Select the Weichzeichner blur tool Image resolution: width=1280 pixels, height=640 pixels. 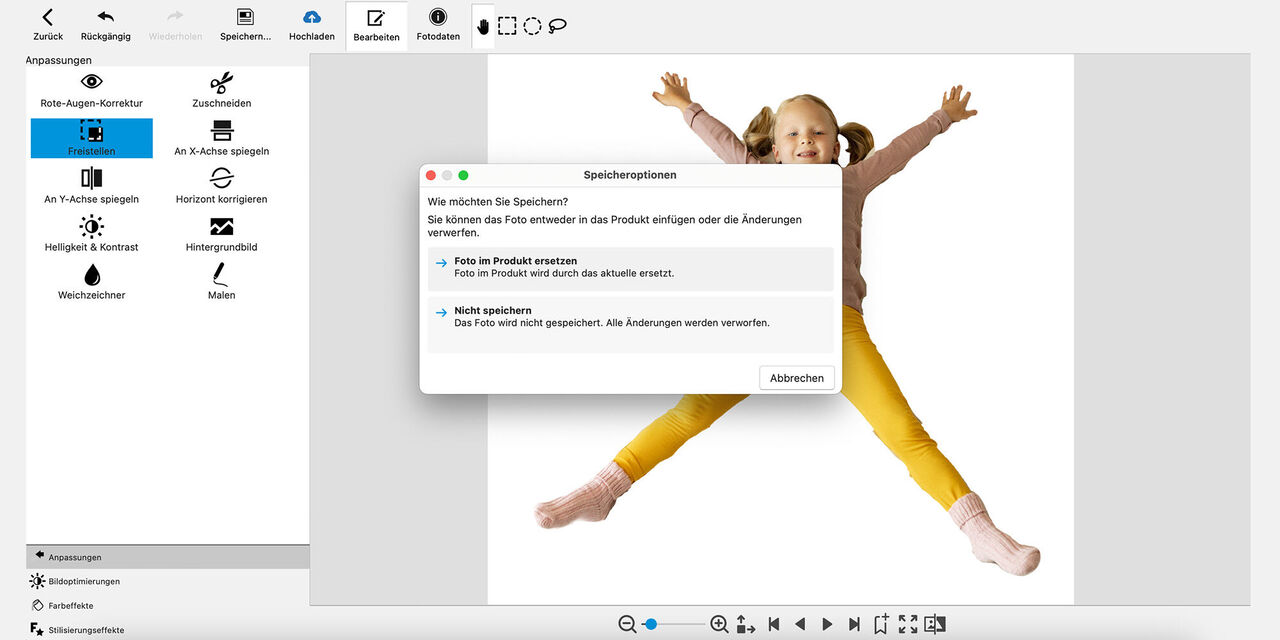coord(91,282)
